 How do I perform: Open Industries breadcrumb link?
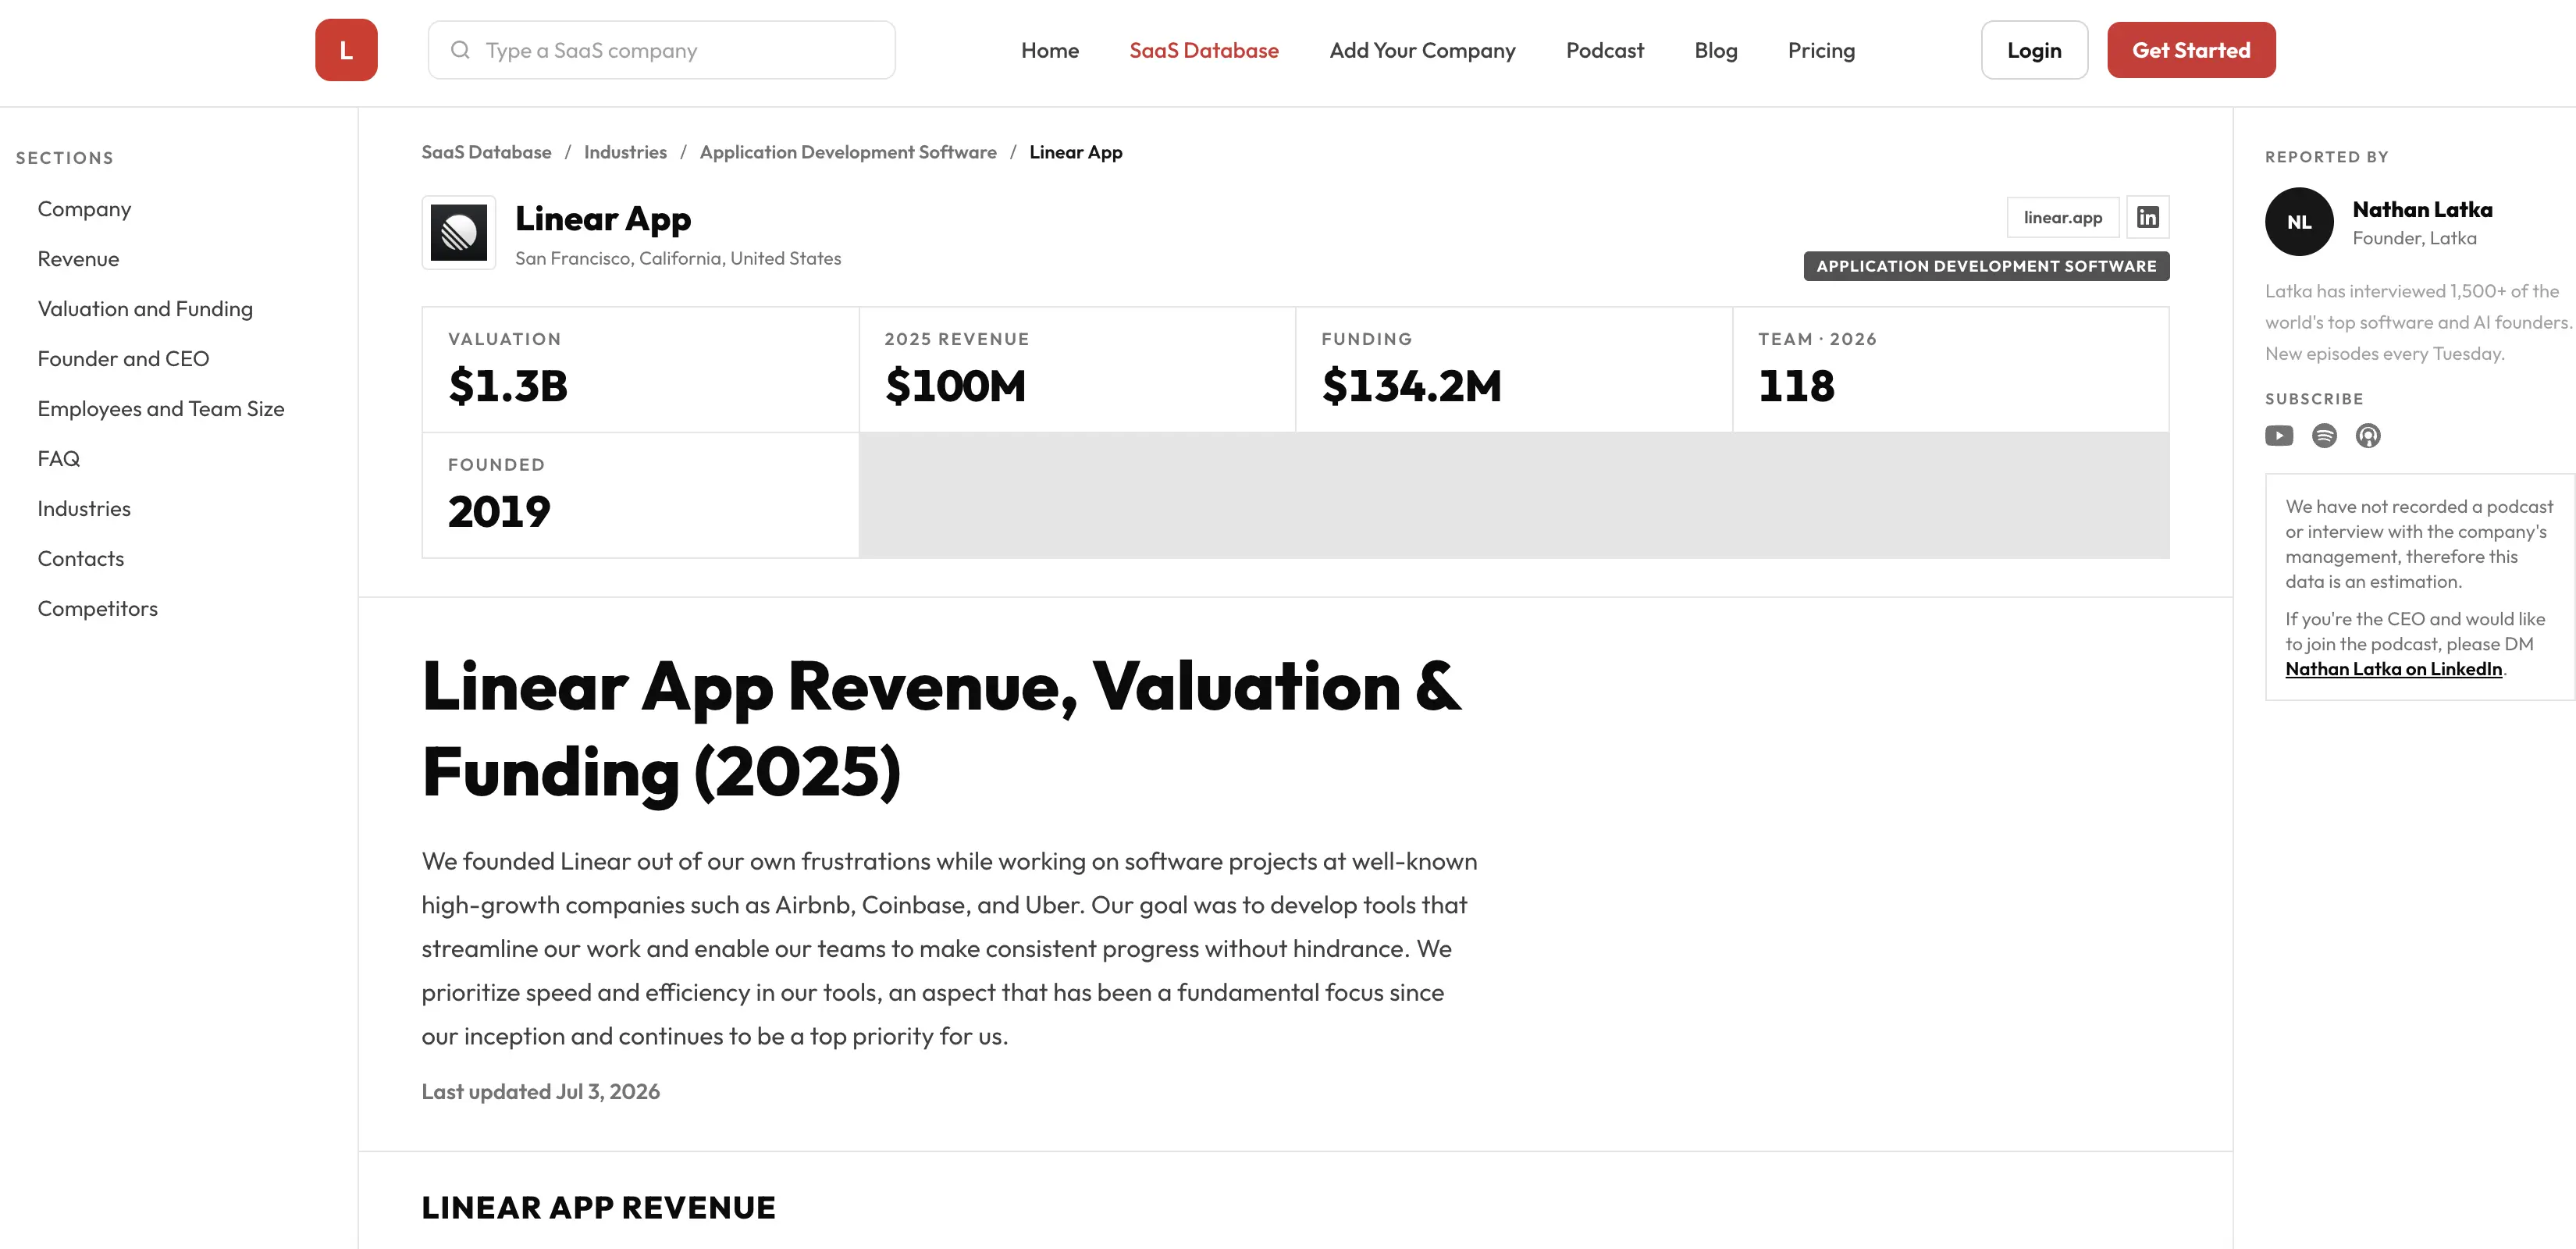click(x=625, y=152)
